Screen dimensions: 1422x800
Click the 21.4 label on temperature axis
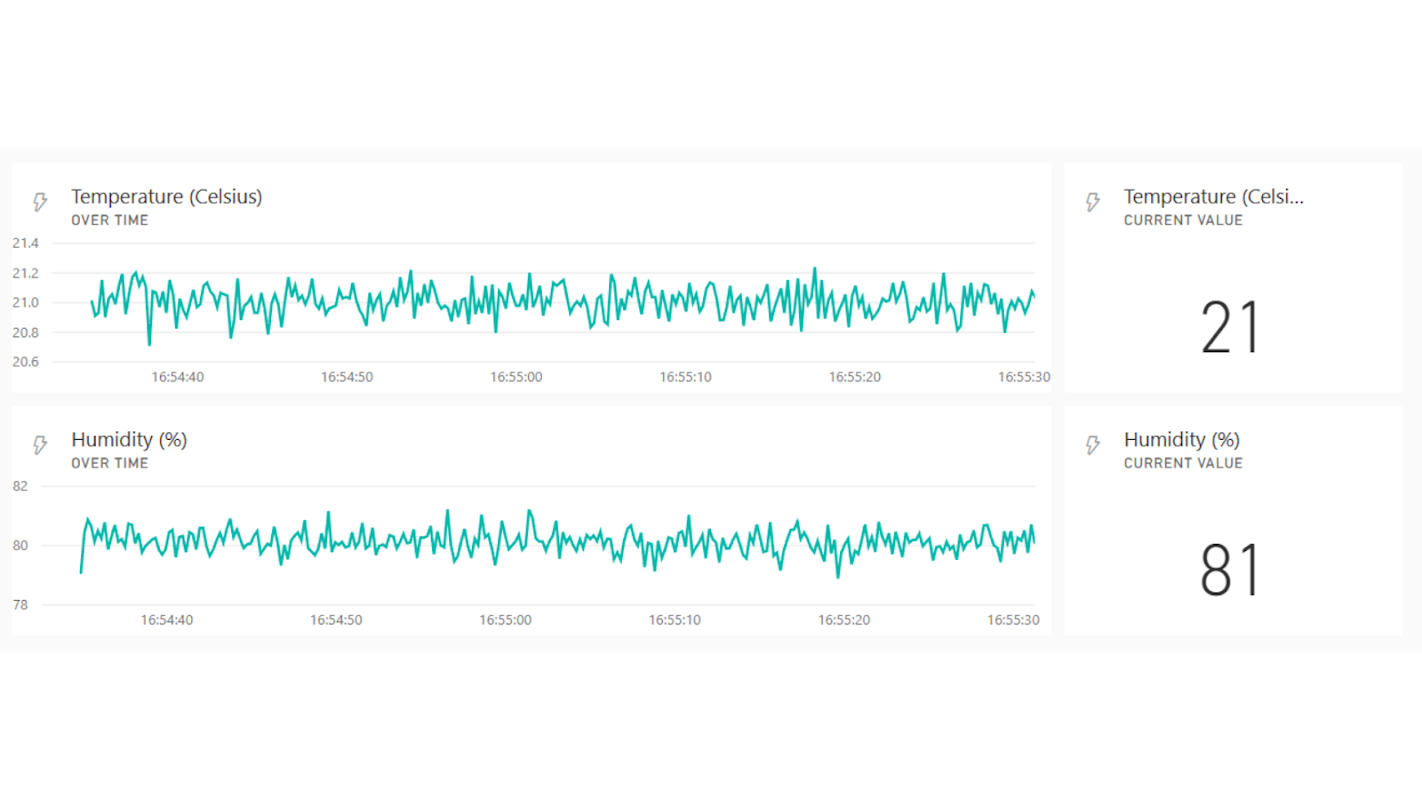(x=25, y=243)
